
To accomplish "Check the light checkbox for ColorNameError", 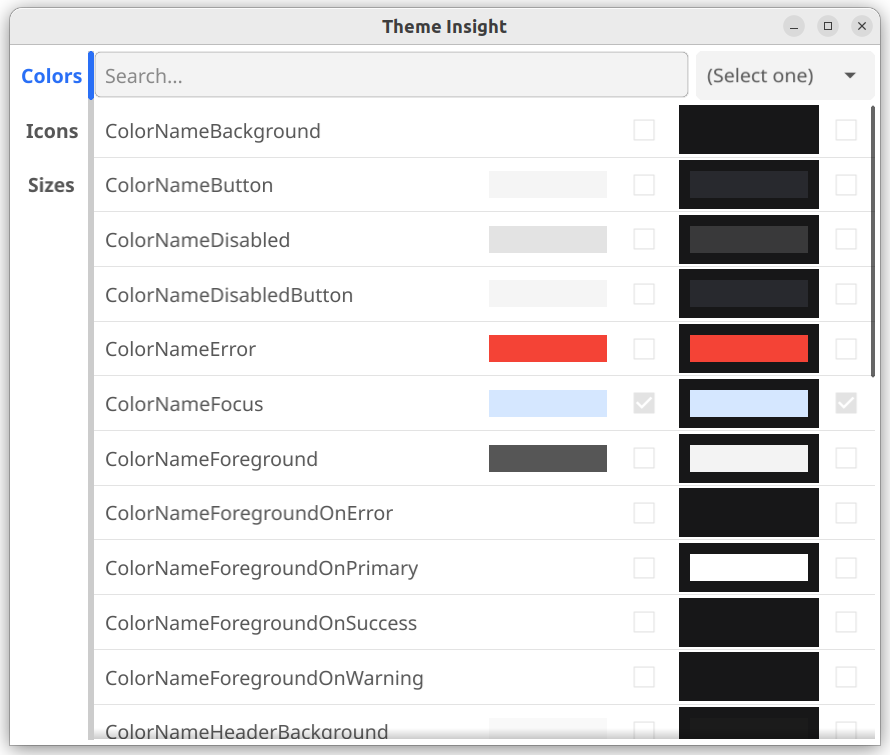I will tap(644, 349).
